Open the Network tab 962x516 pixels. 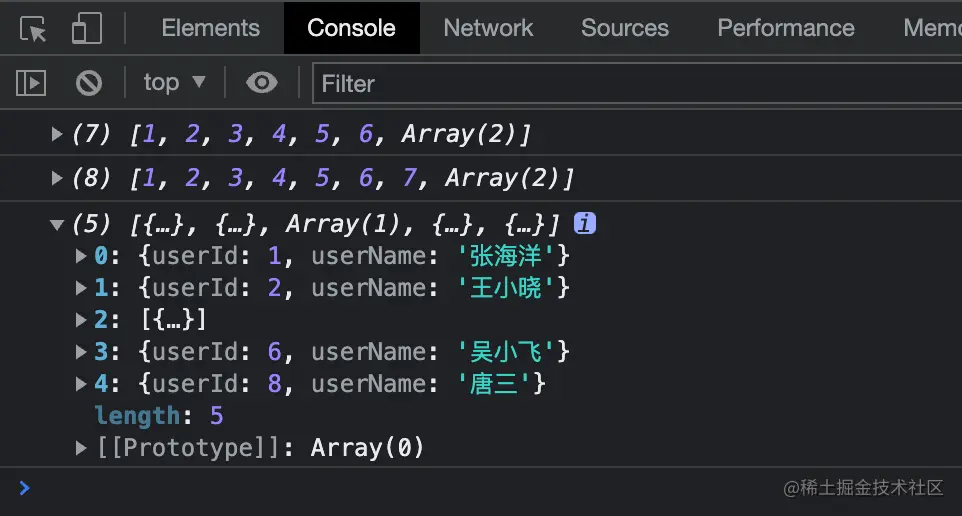(488, 29)
